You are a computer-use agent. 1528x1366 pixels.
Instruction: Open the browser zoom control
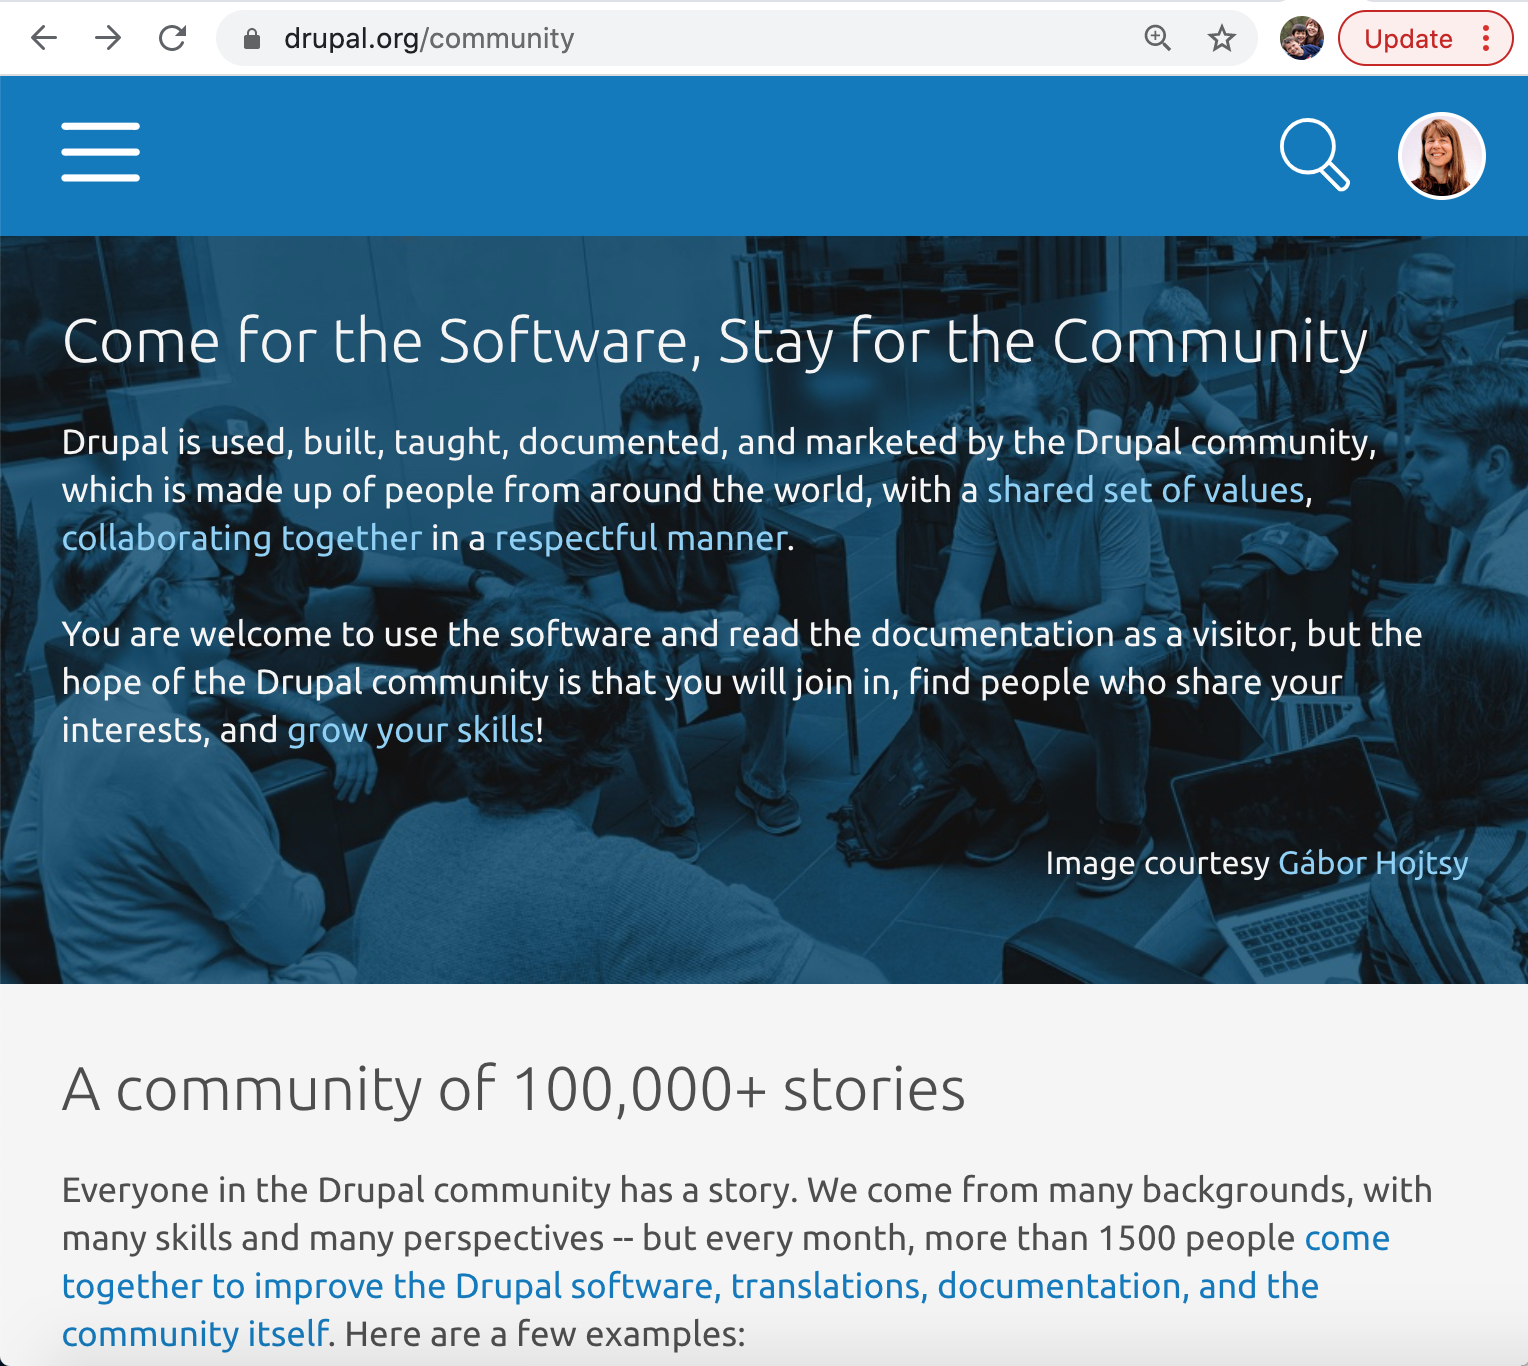1157,38
